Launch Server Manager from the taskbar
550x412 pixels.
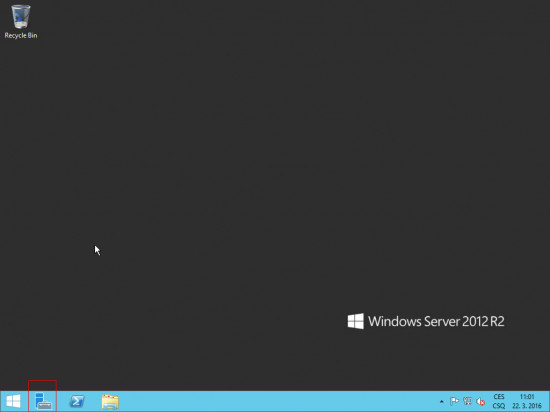[43, 401]
